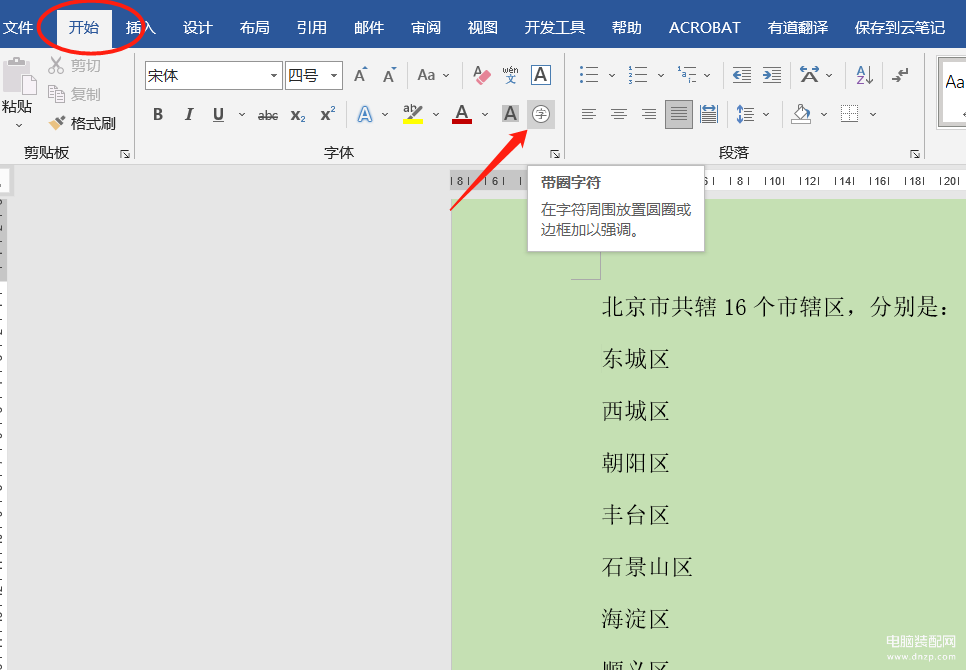
Task: Apply multilevel list icon
Action: click(x=687, y=75)
